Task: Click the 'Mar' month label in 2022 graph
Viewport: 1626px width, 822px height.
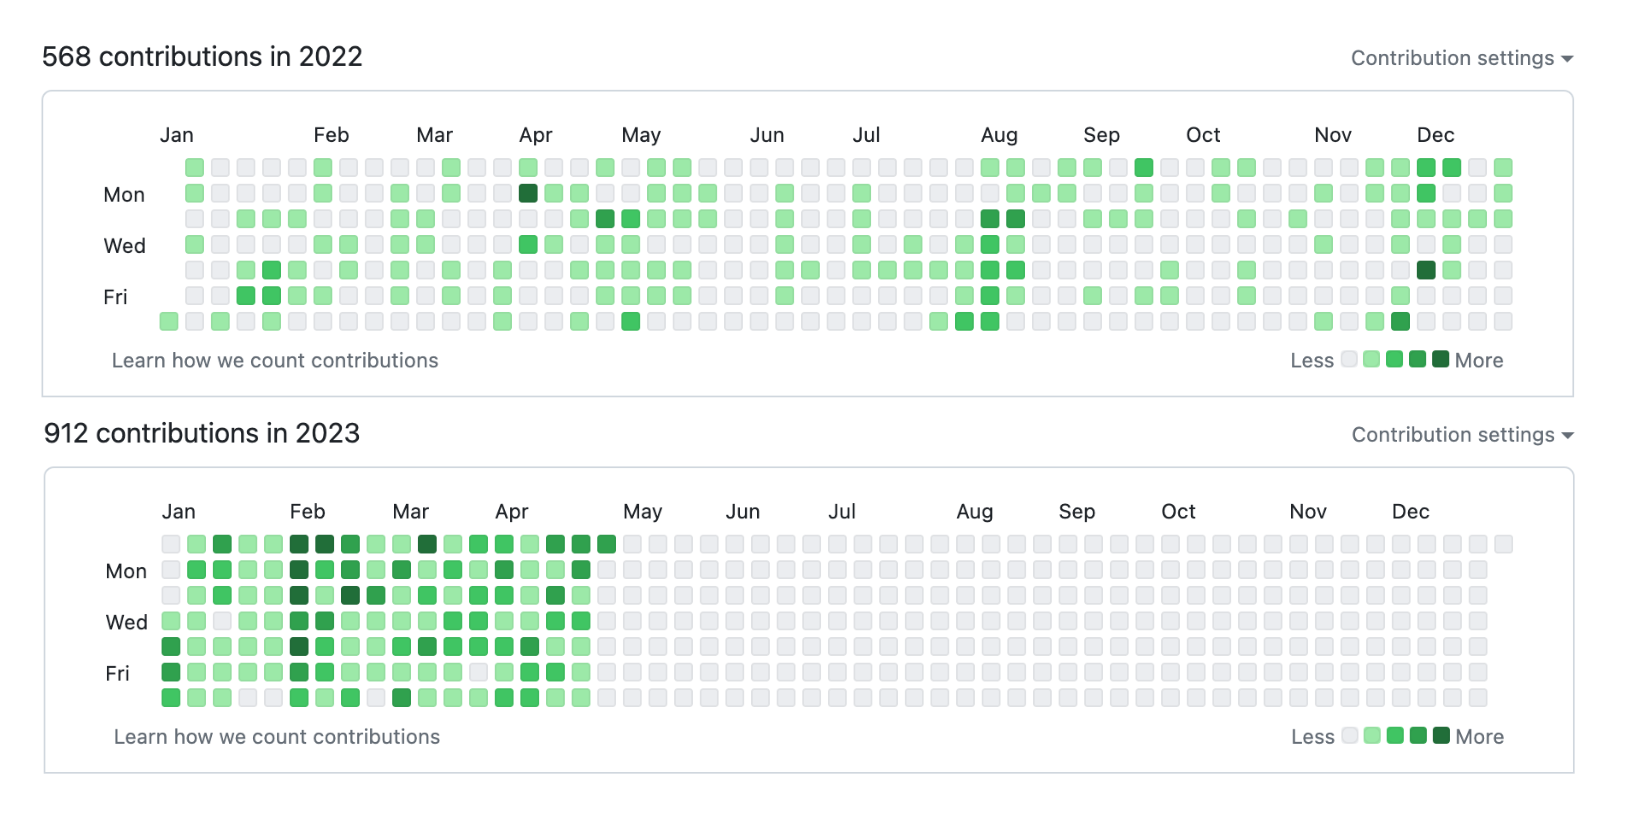Action: [x=435, y=135]
